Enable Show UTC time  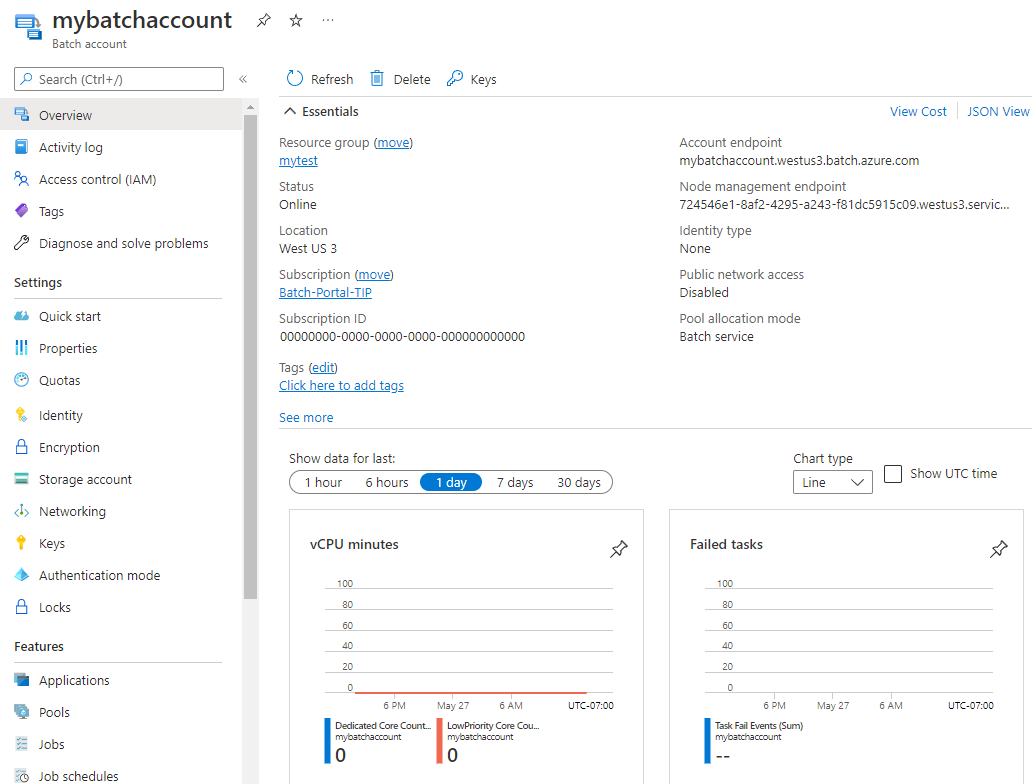coord(892,474)
